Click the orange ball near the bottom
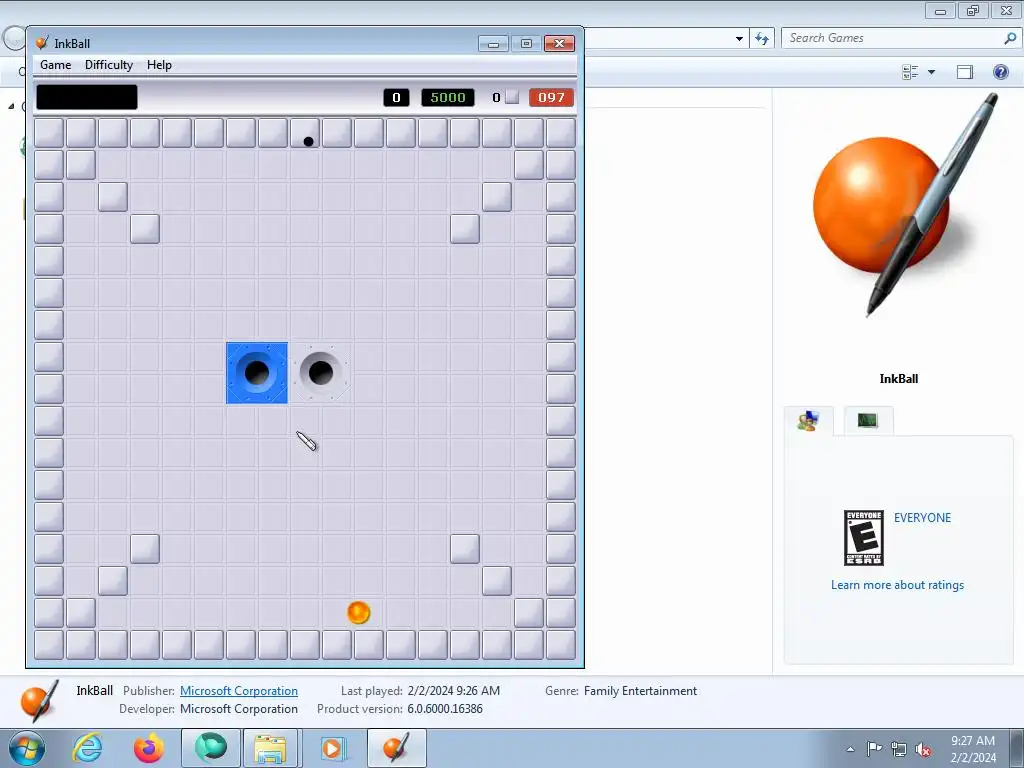 click(x=359, y=613)
